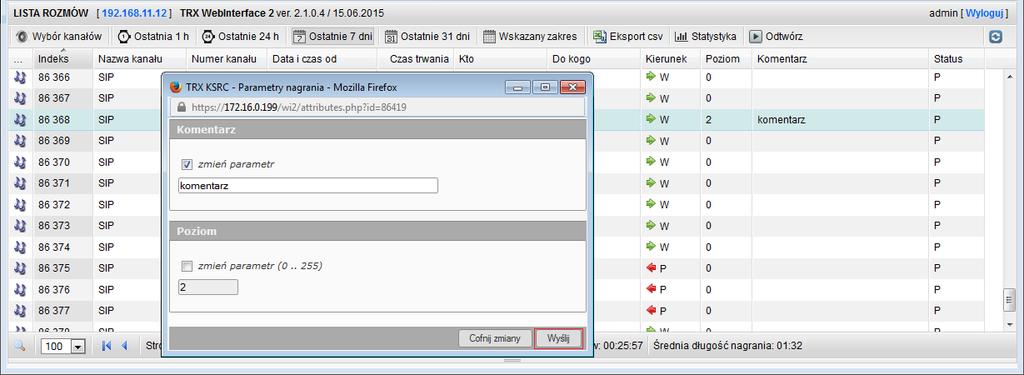Click the refresh icon in the toolbar
Viewport: 1024px width, 375px height.
[996, 37]
